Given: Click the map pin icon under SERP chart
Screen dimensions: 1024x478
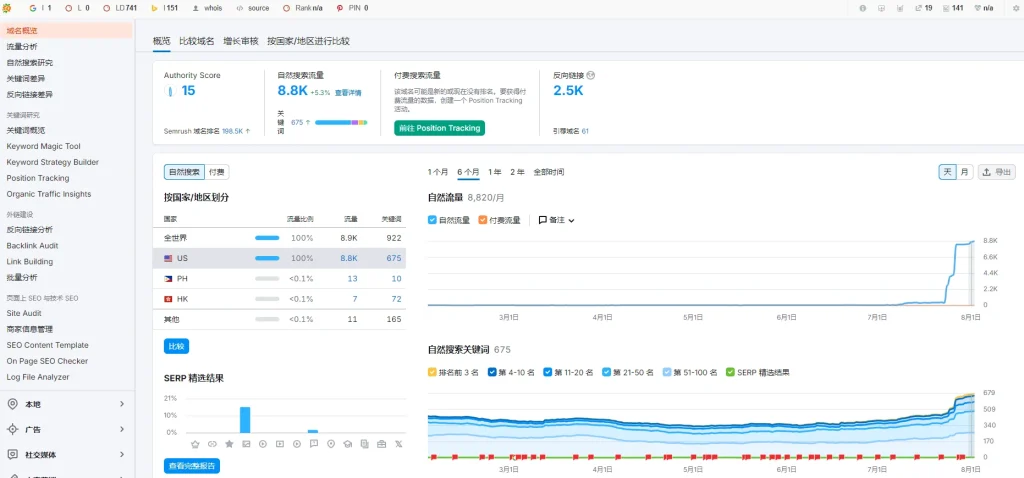Looking at the screenshot, I should 330,444.
